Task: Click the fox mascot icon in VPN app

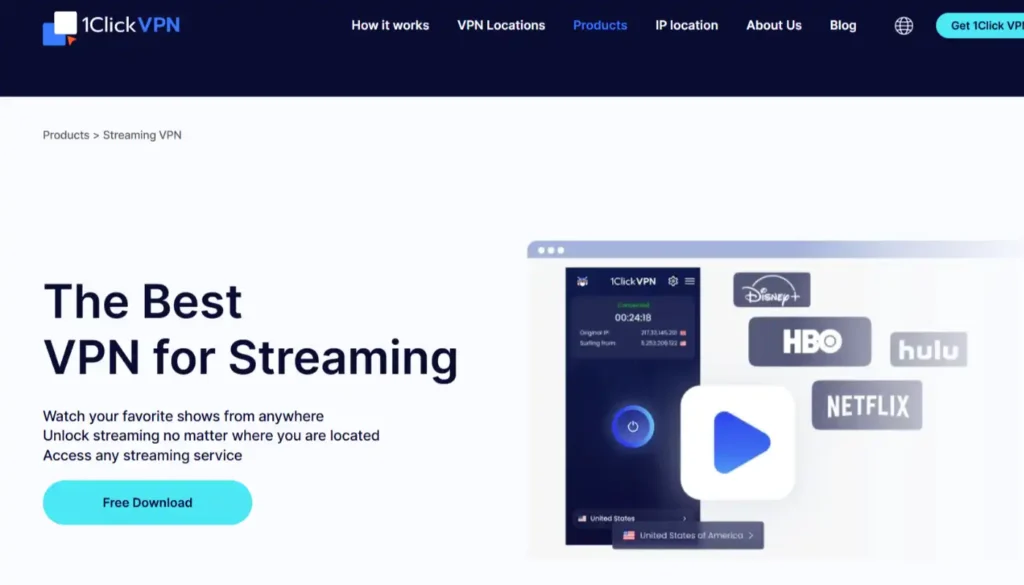Action: 582,282
